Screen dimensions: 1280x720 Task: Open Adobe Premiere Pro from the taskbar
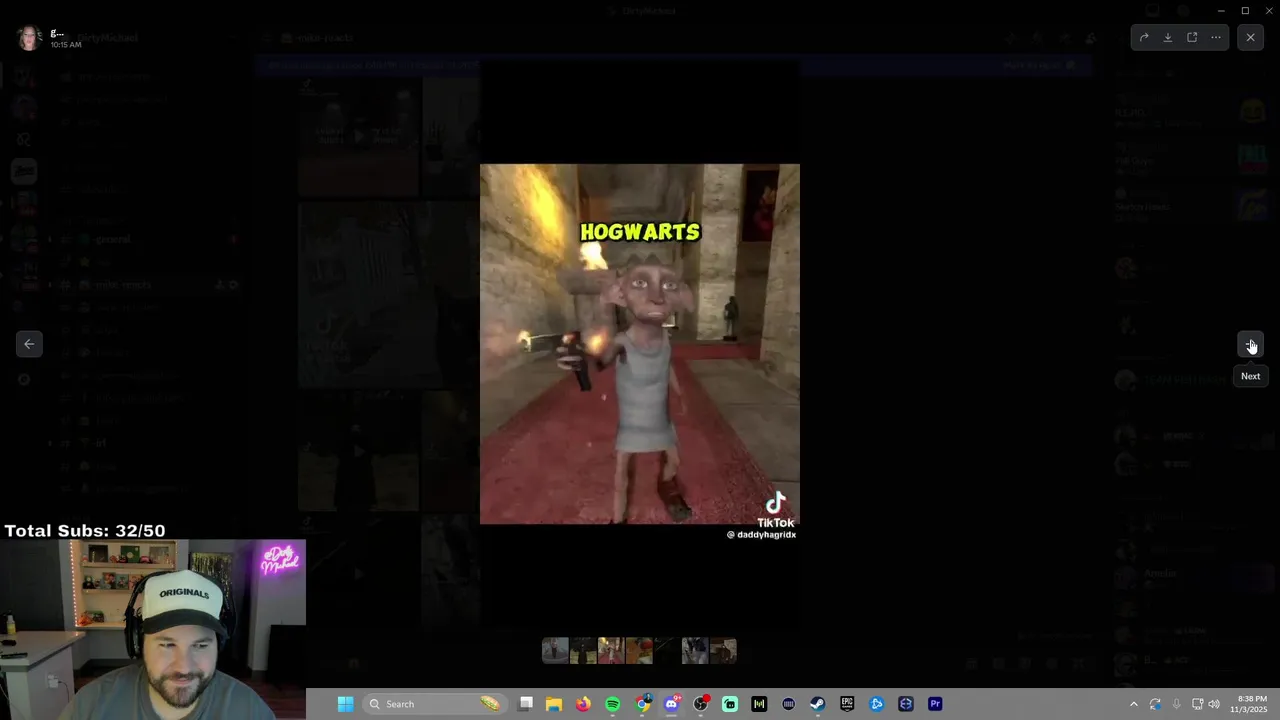pyautogui.click(x=935, y=704)
